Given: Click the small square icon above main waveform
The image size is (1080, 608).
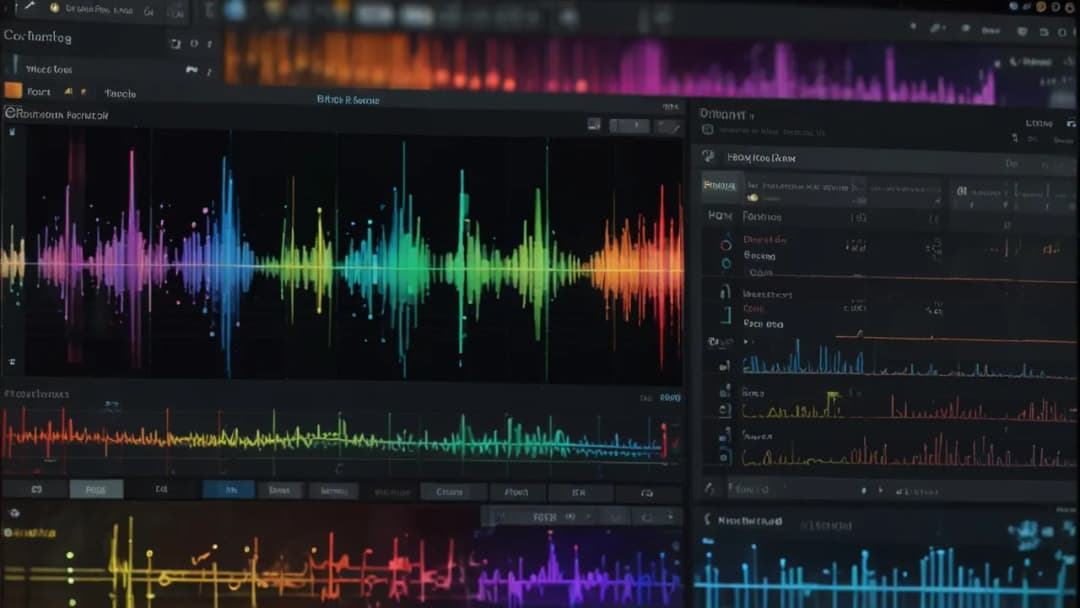Looking at the screenshot, I should pyautogui.click(x=594, y=125).
